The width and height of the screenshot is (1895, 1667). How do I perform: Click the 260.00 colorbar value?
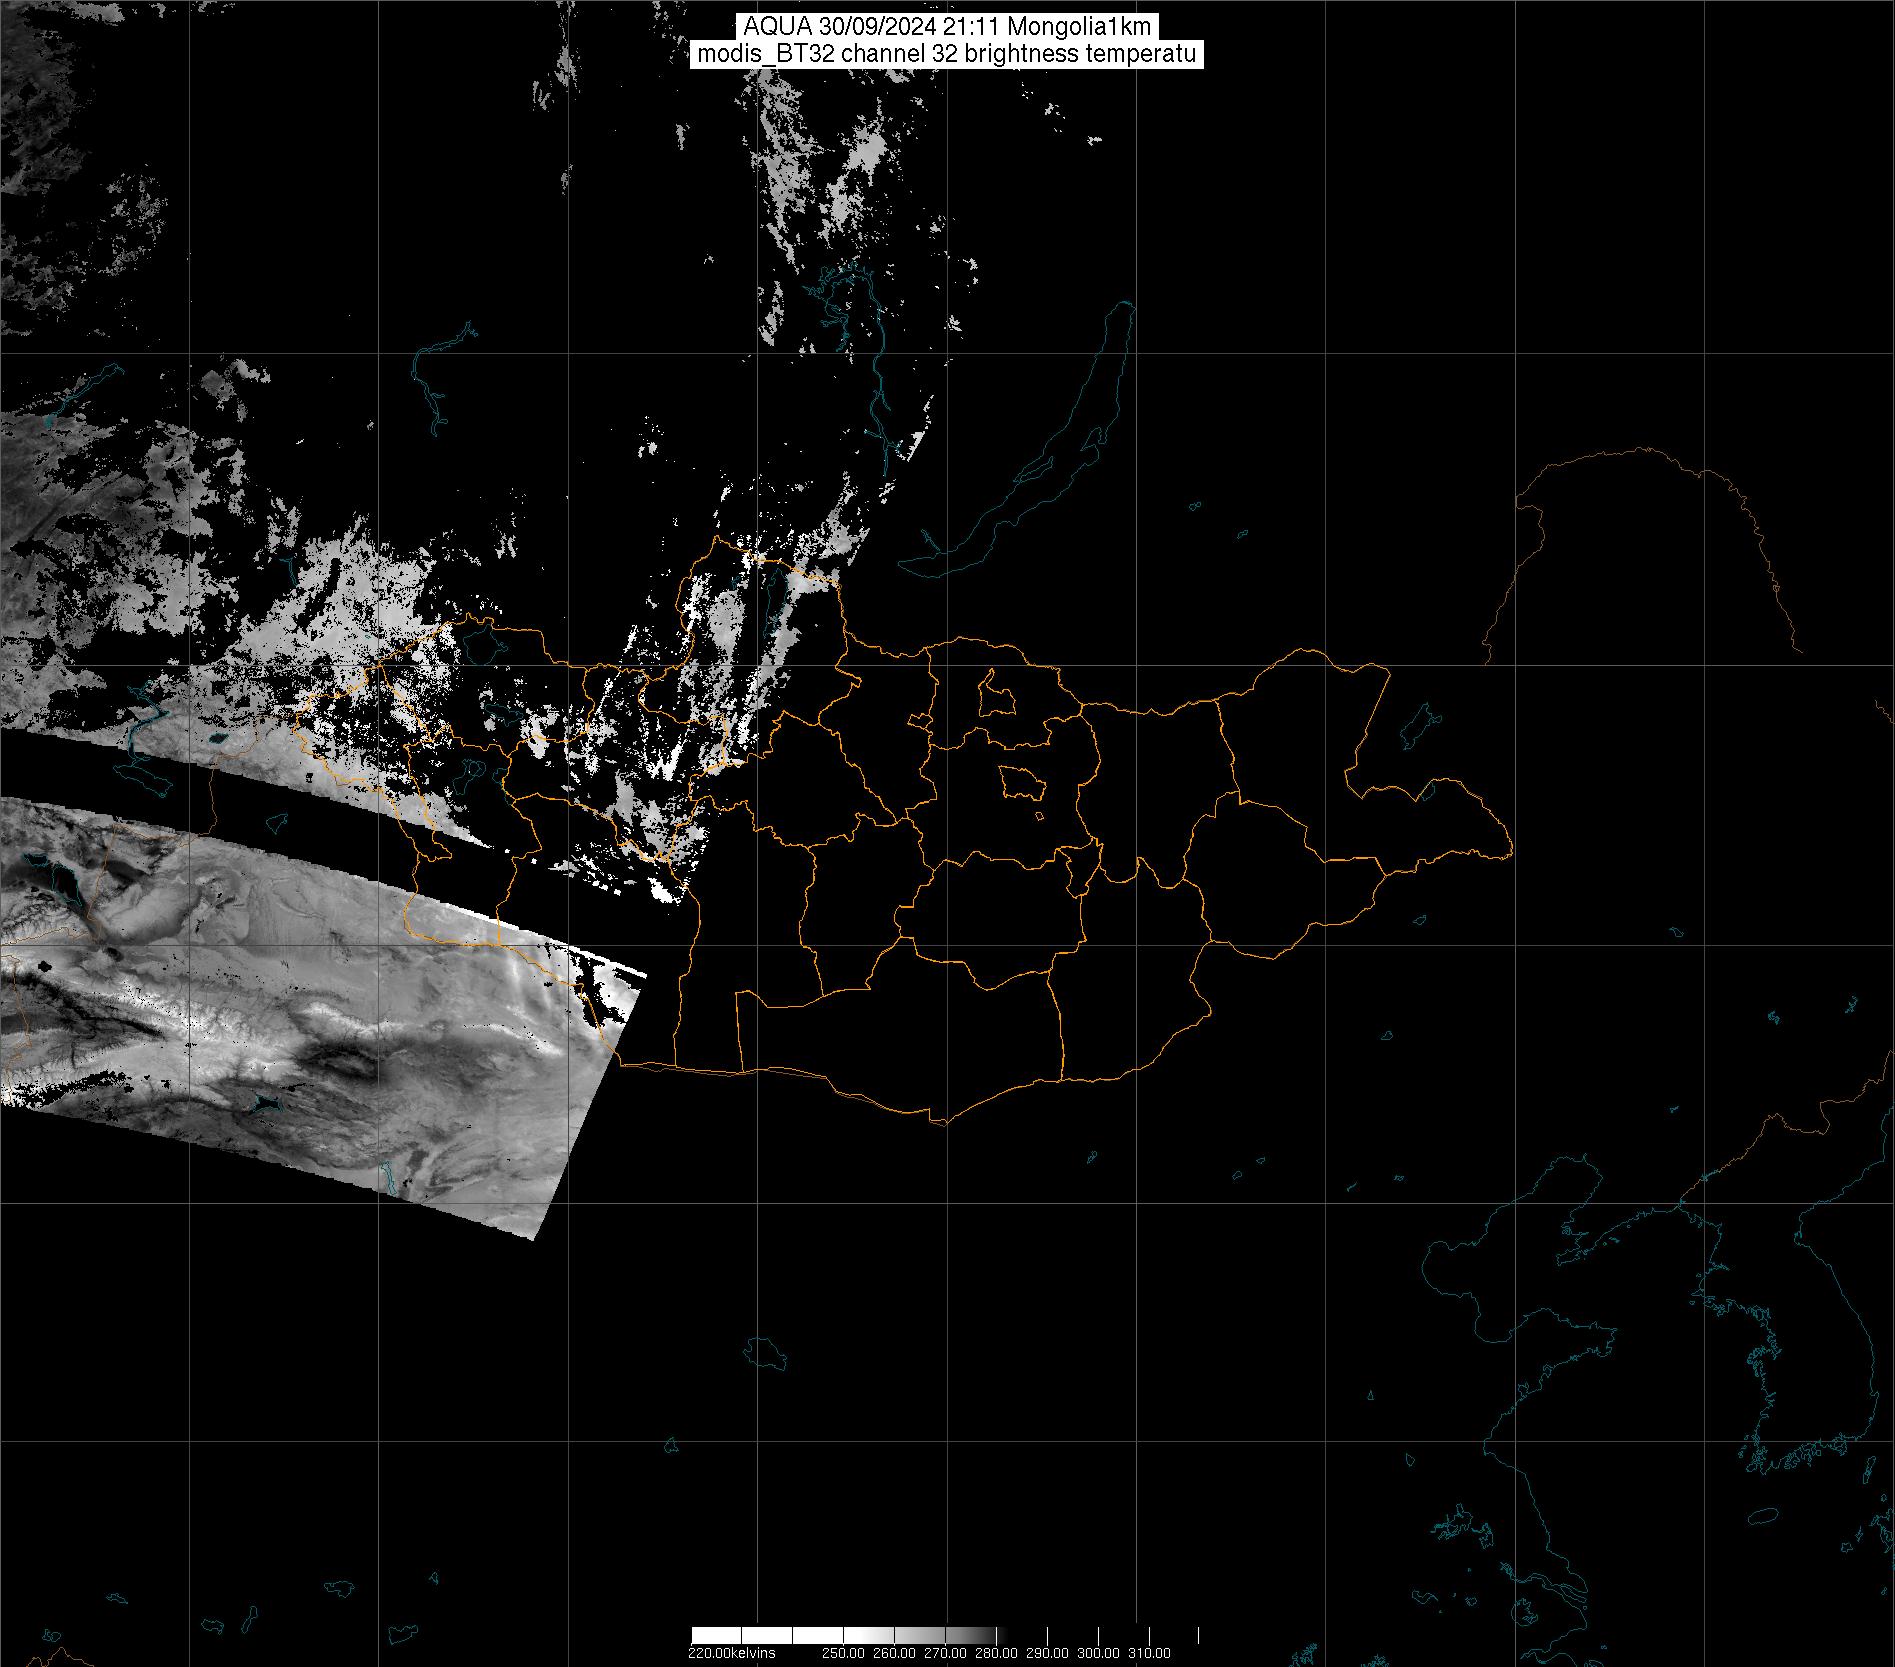[893, 1652]
